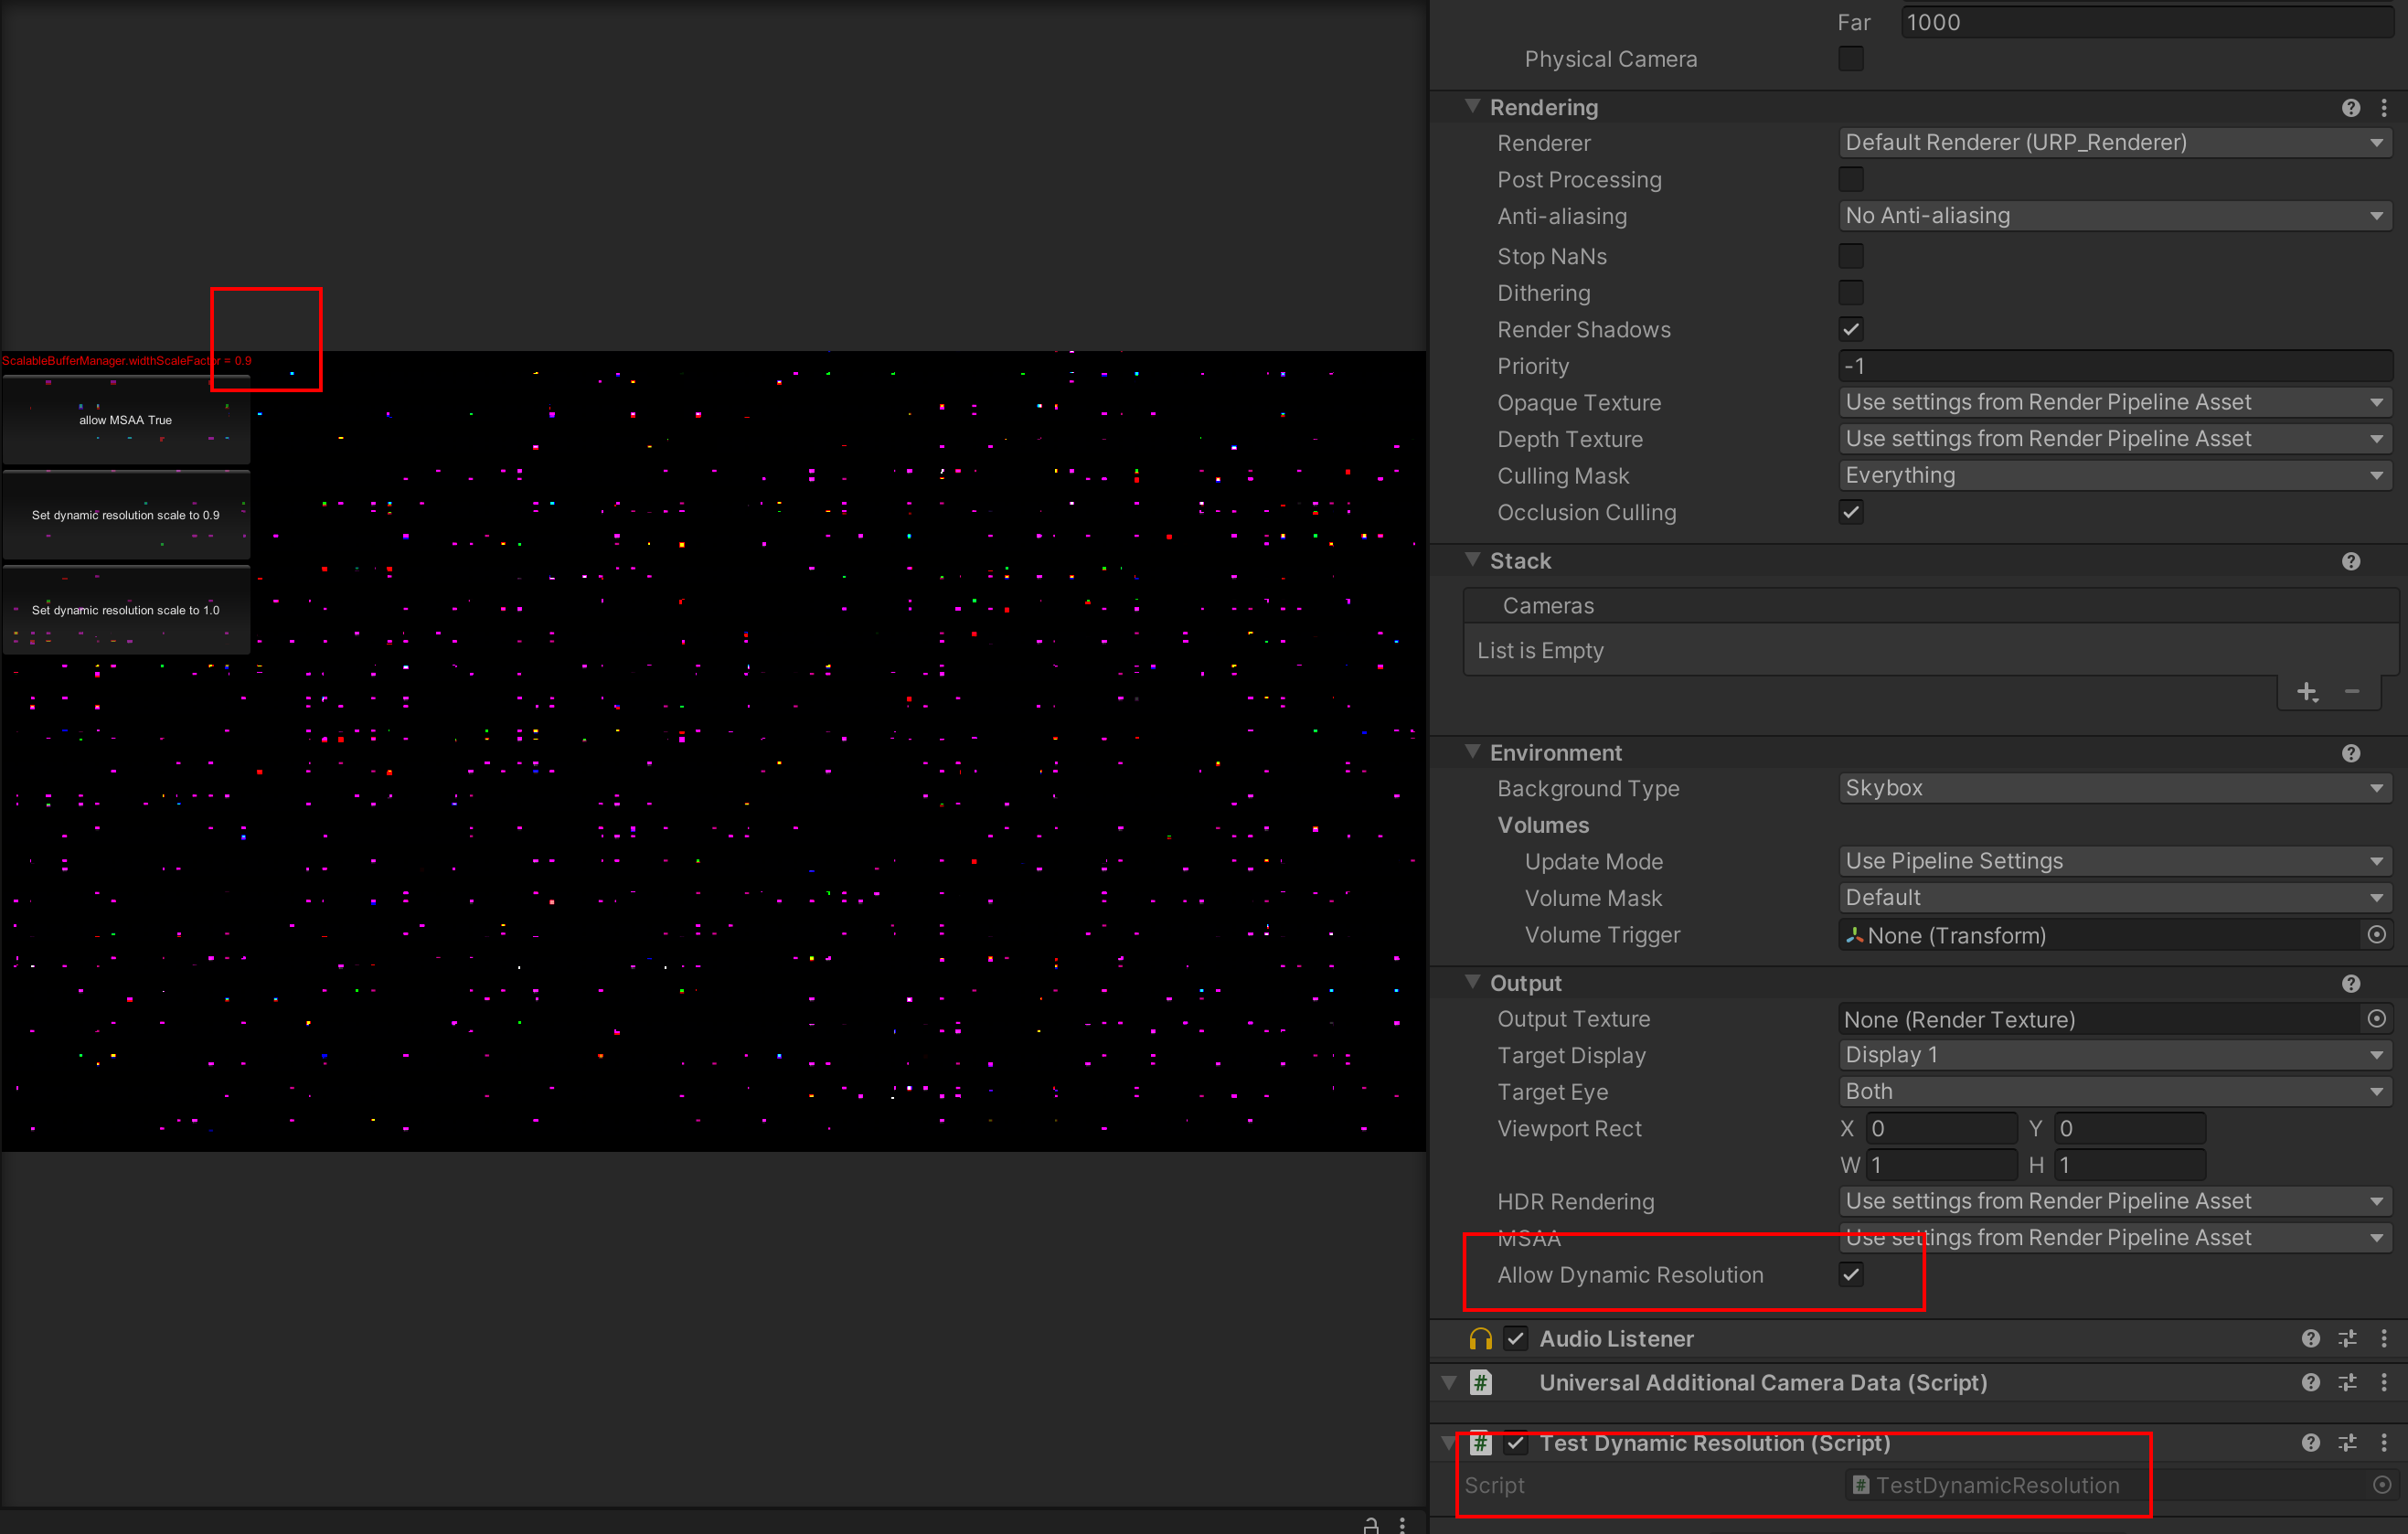Open the Anti-aliasing dropdown
This screenshot has width=2408, height=1534.
point(2114,216)
